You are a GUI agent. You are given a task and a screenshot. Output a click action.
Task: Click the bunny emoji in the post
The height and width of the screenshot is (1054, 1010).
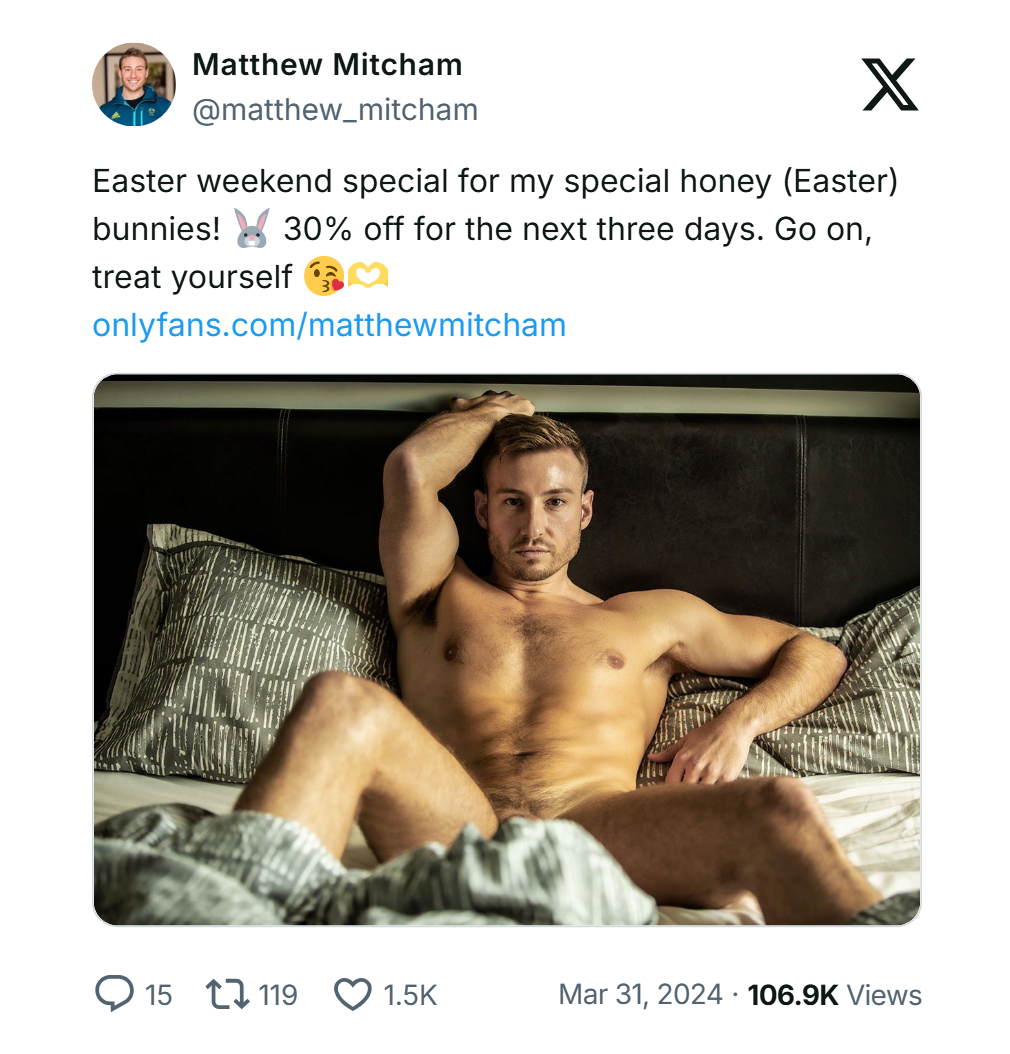pos(251,230)
